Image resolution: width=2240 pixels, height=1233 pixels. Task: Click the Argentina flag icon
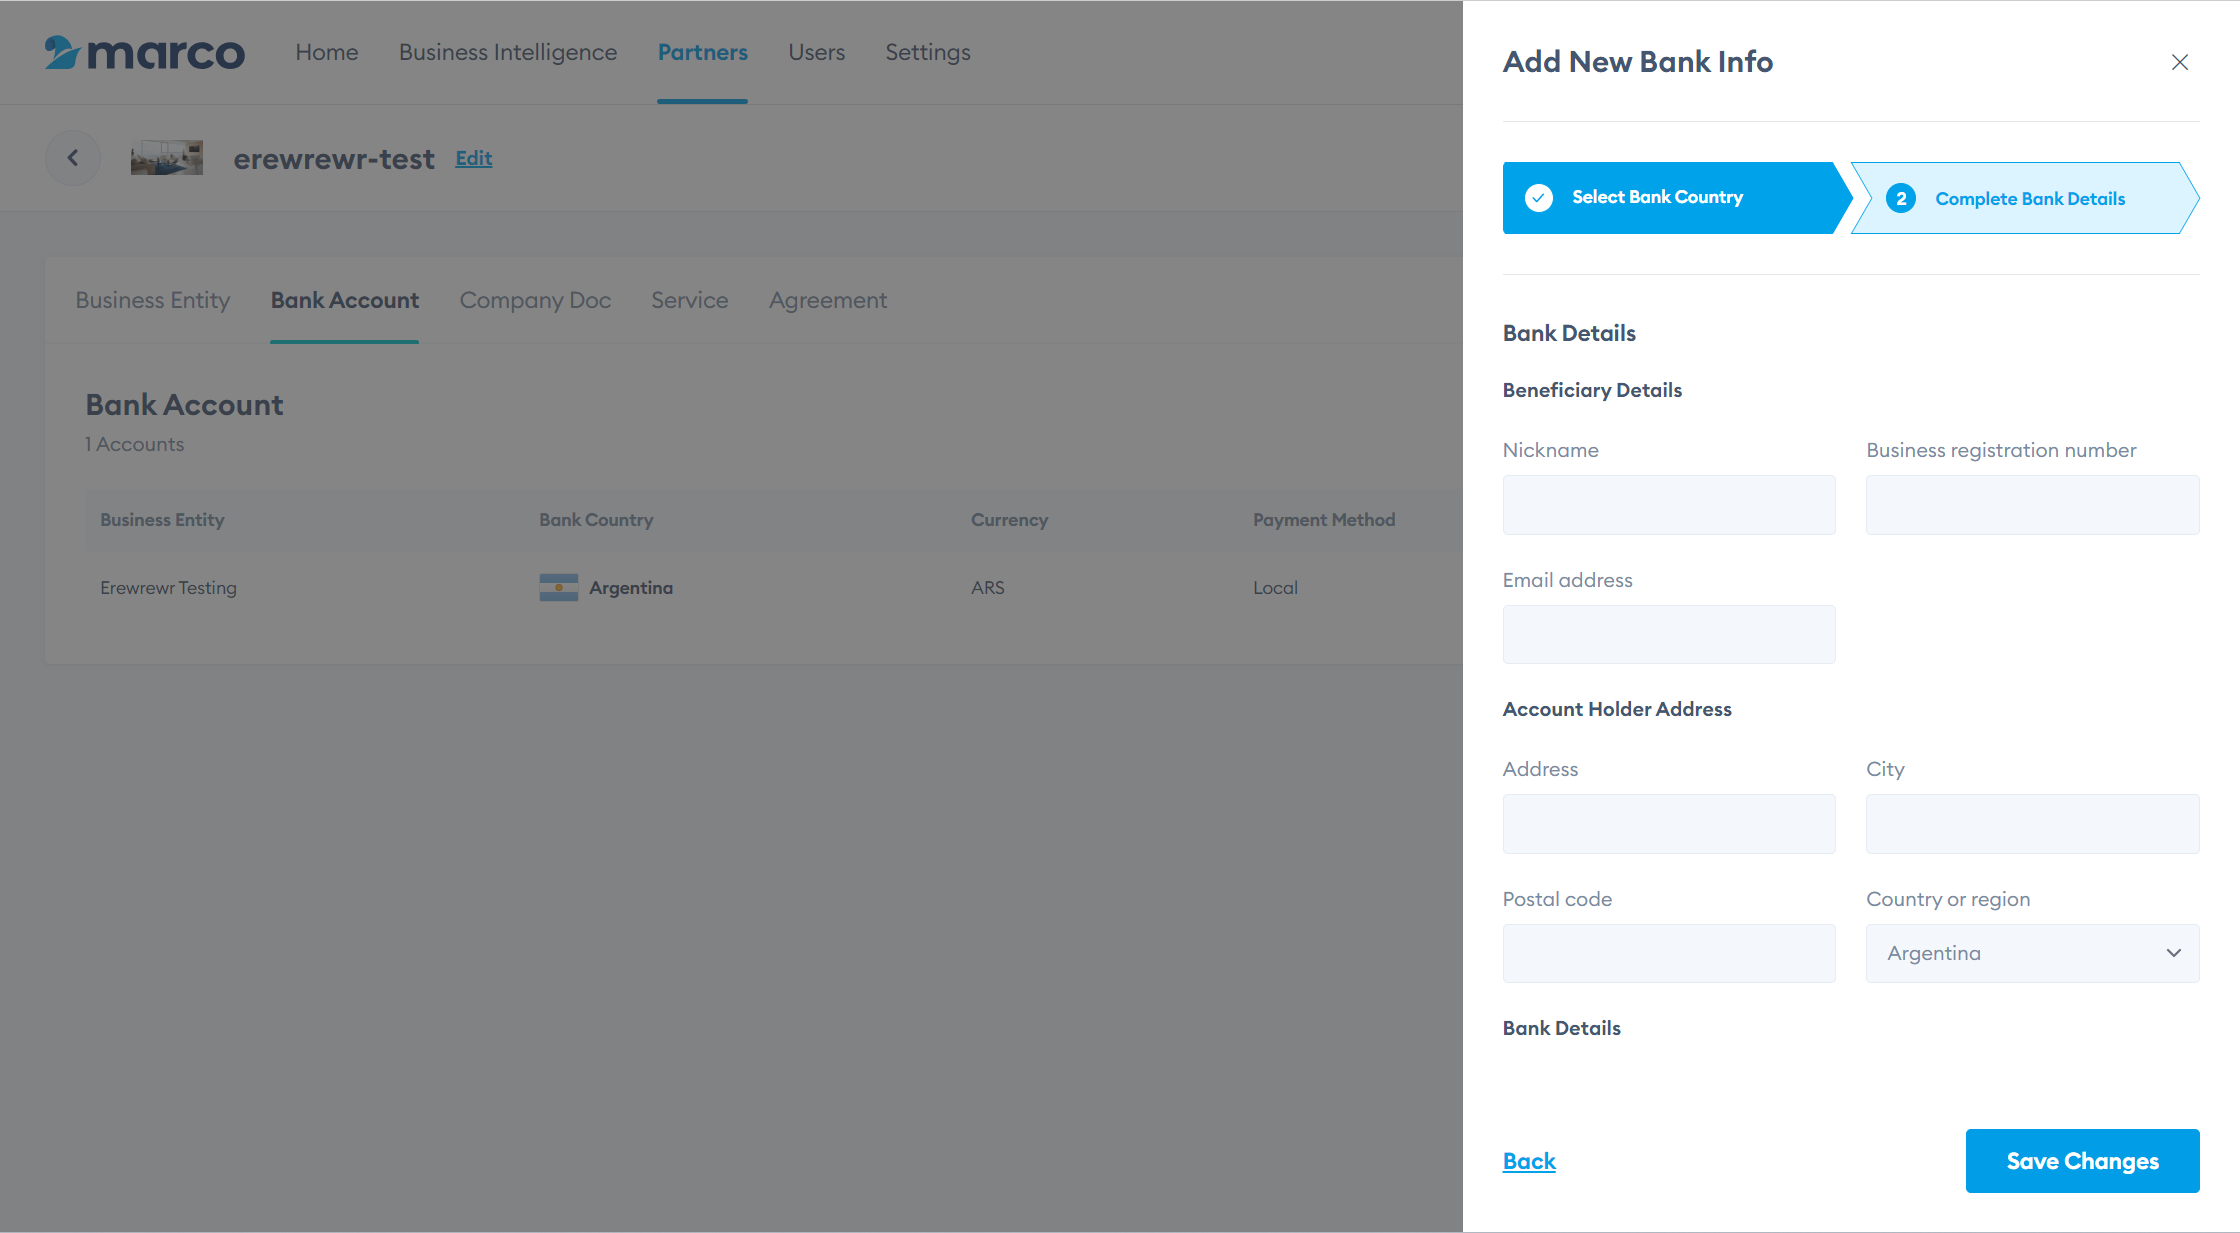[558, 588]
